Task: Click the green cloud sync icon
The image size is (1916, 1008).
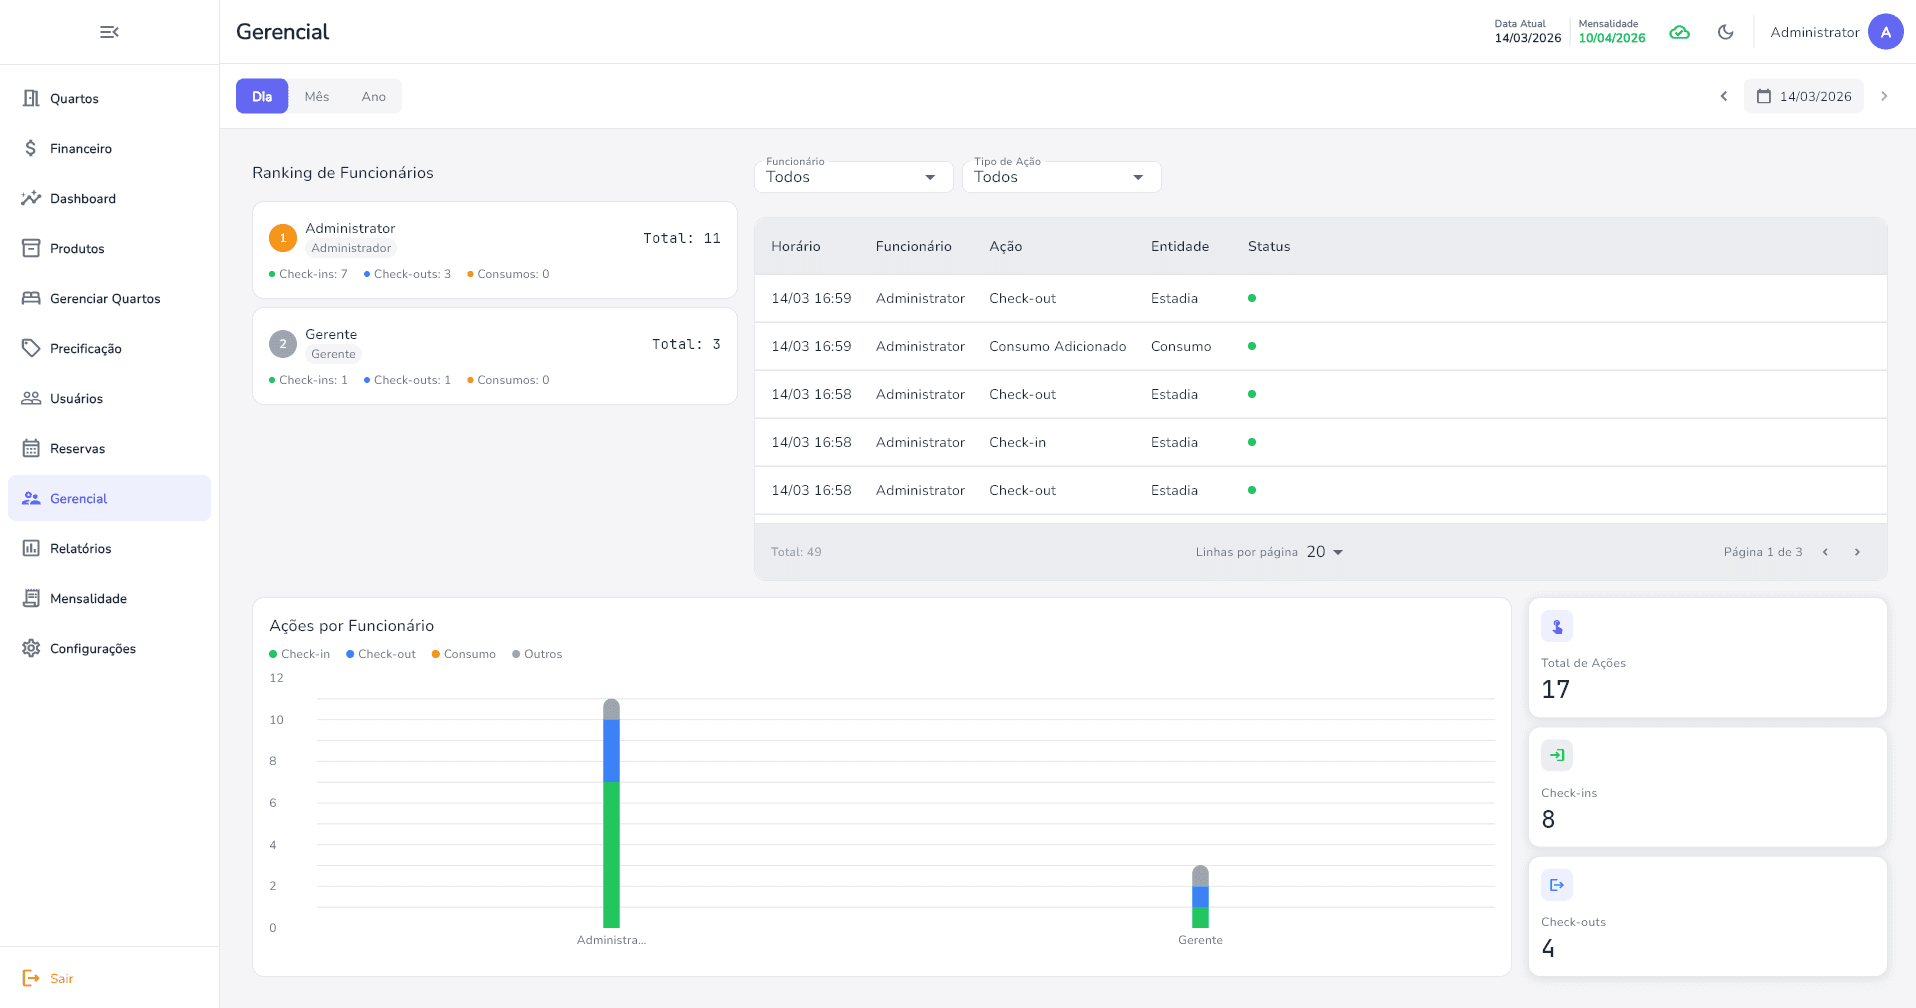Action: [x=1679, y=32]
